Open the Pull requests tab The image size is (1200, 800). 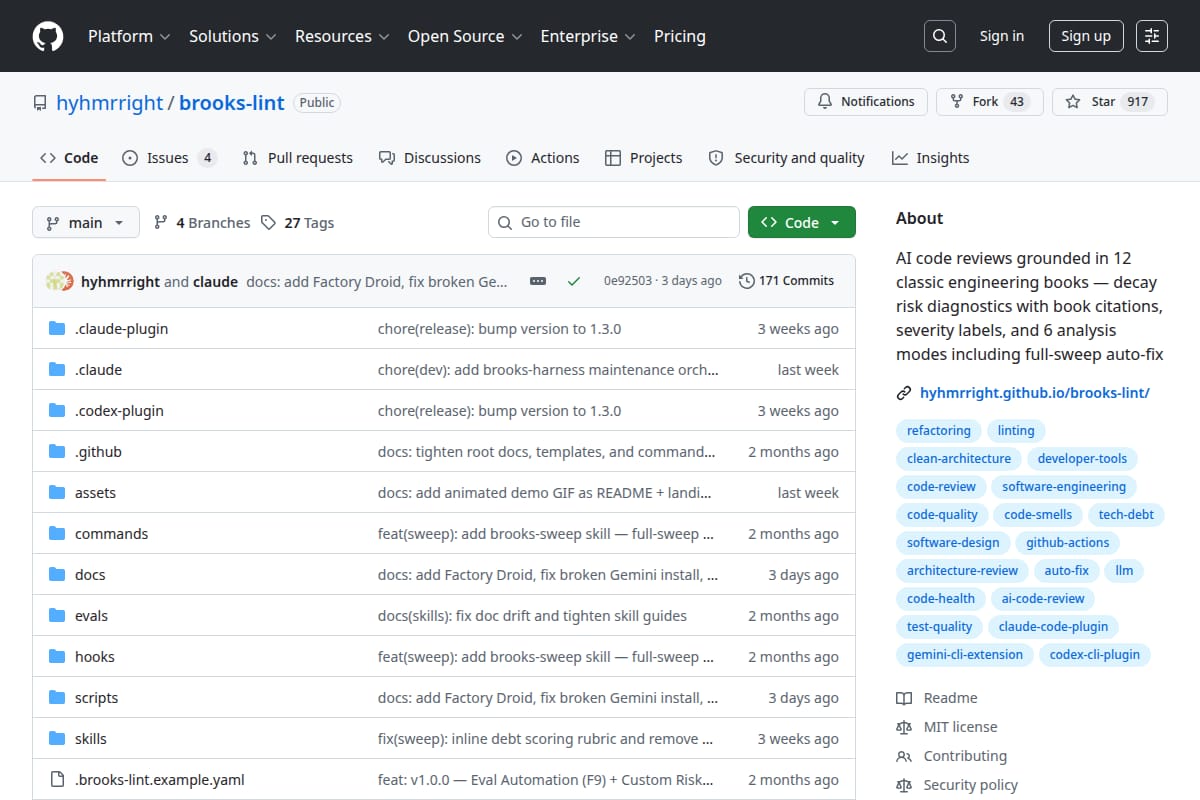[298, 158]
